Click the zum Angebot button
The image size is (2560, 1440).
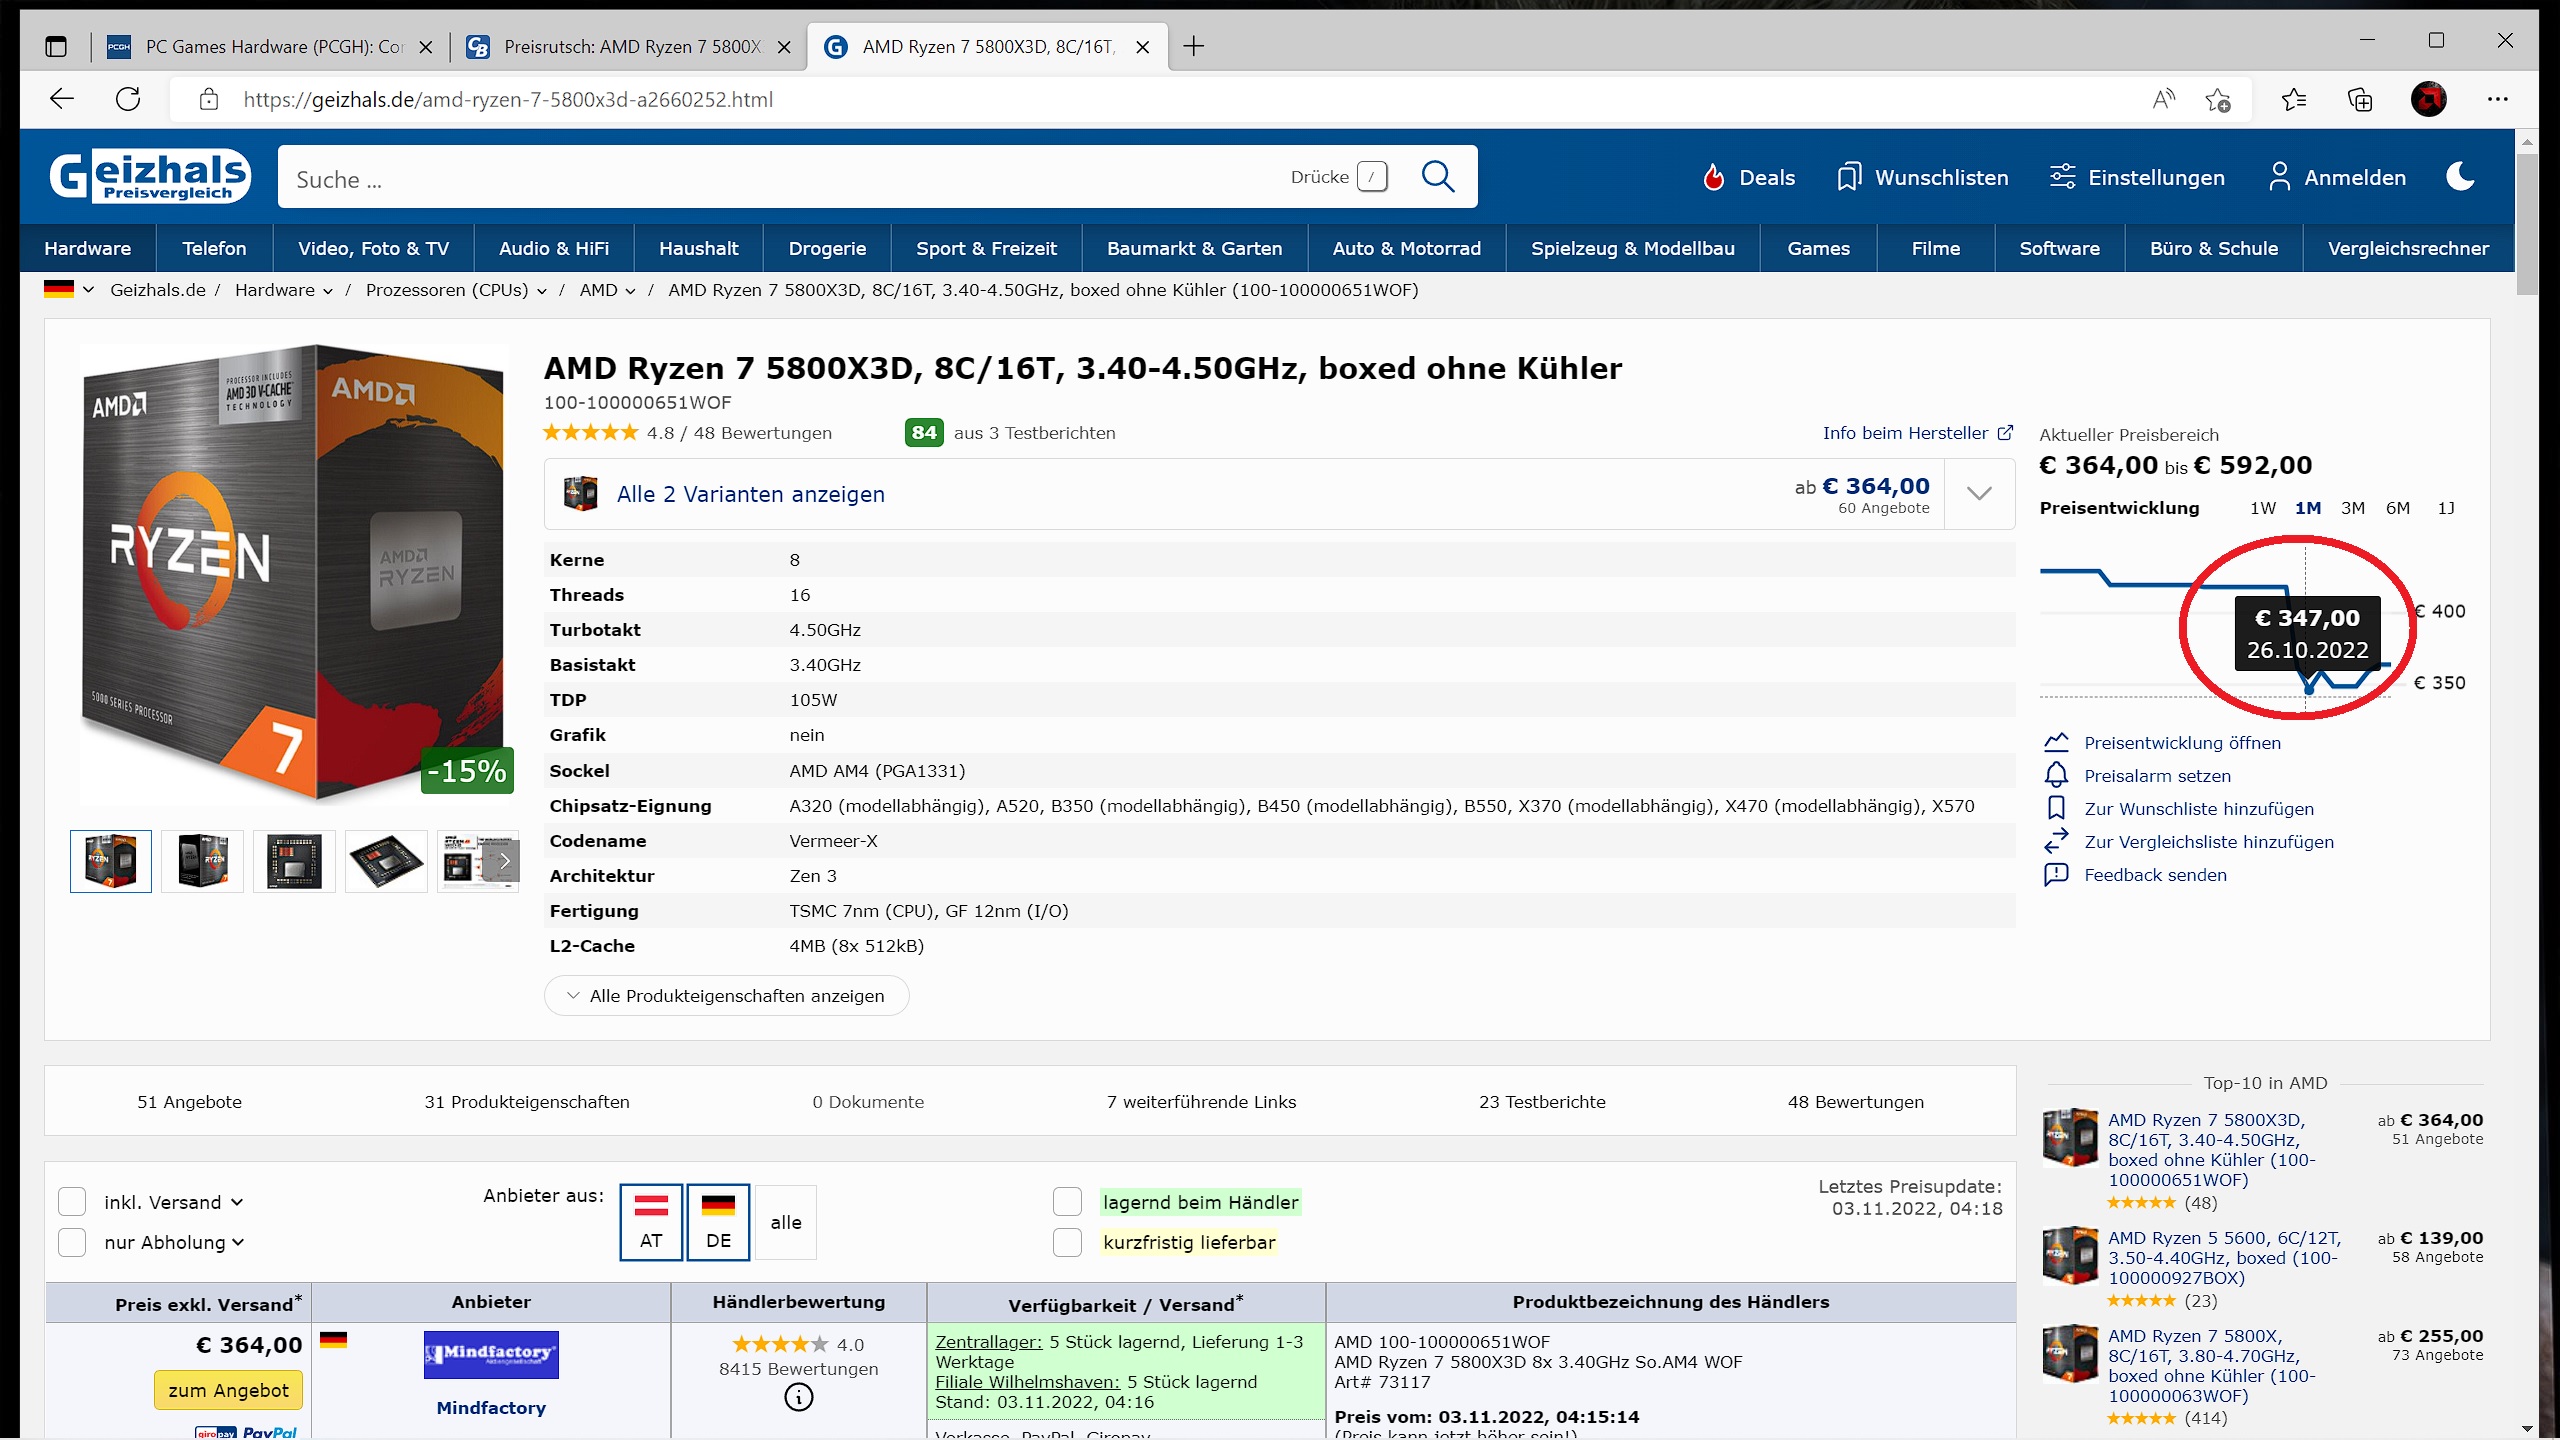[x=228, y=1391]
